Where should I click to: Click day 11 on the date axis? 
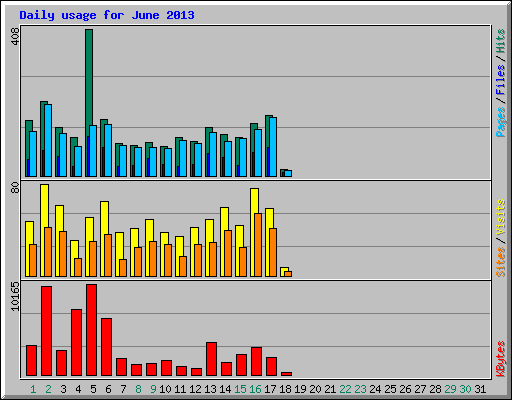click(180, 389)
